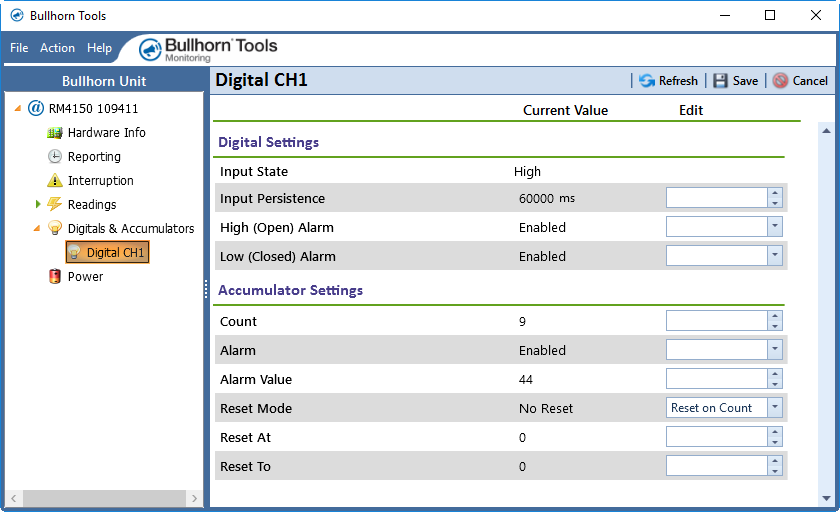Open the File menu
Viewport: 840px width, 512px height.
tap(19, 48)
